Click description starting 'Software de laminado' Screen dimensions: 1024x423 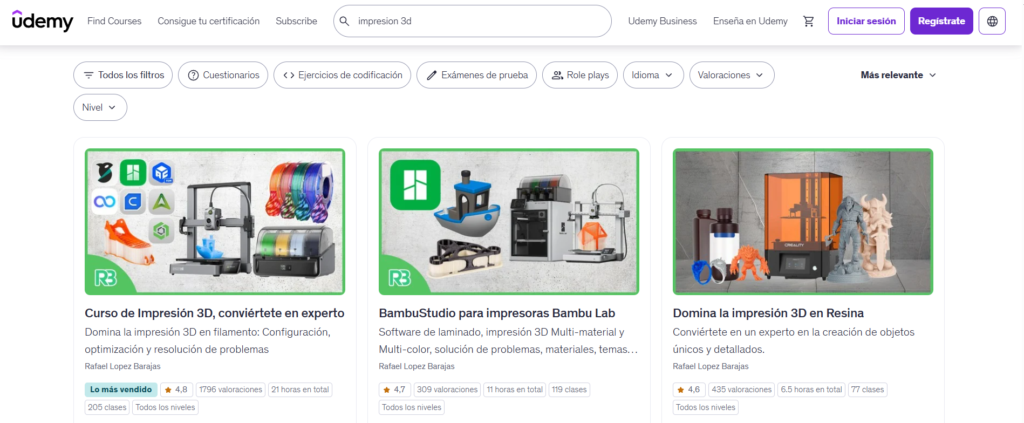(x=509, y=341)
